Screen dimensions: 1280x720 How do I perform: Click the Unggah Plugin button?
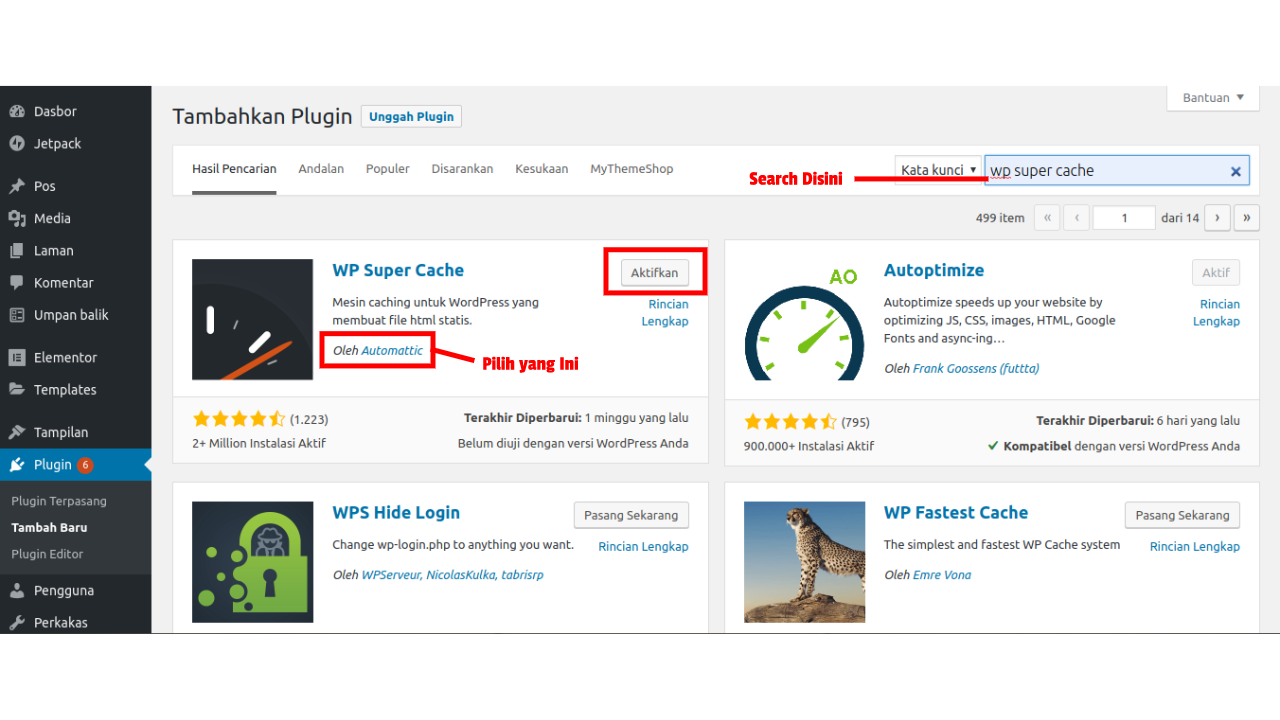pos(411,117)
